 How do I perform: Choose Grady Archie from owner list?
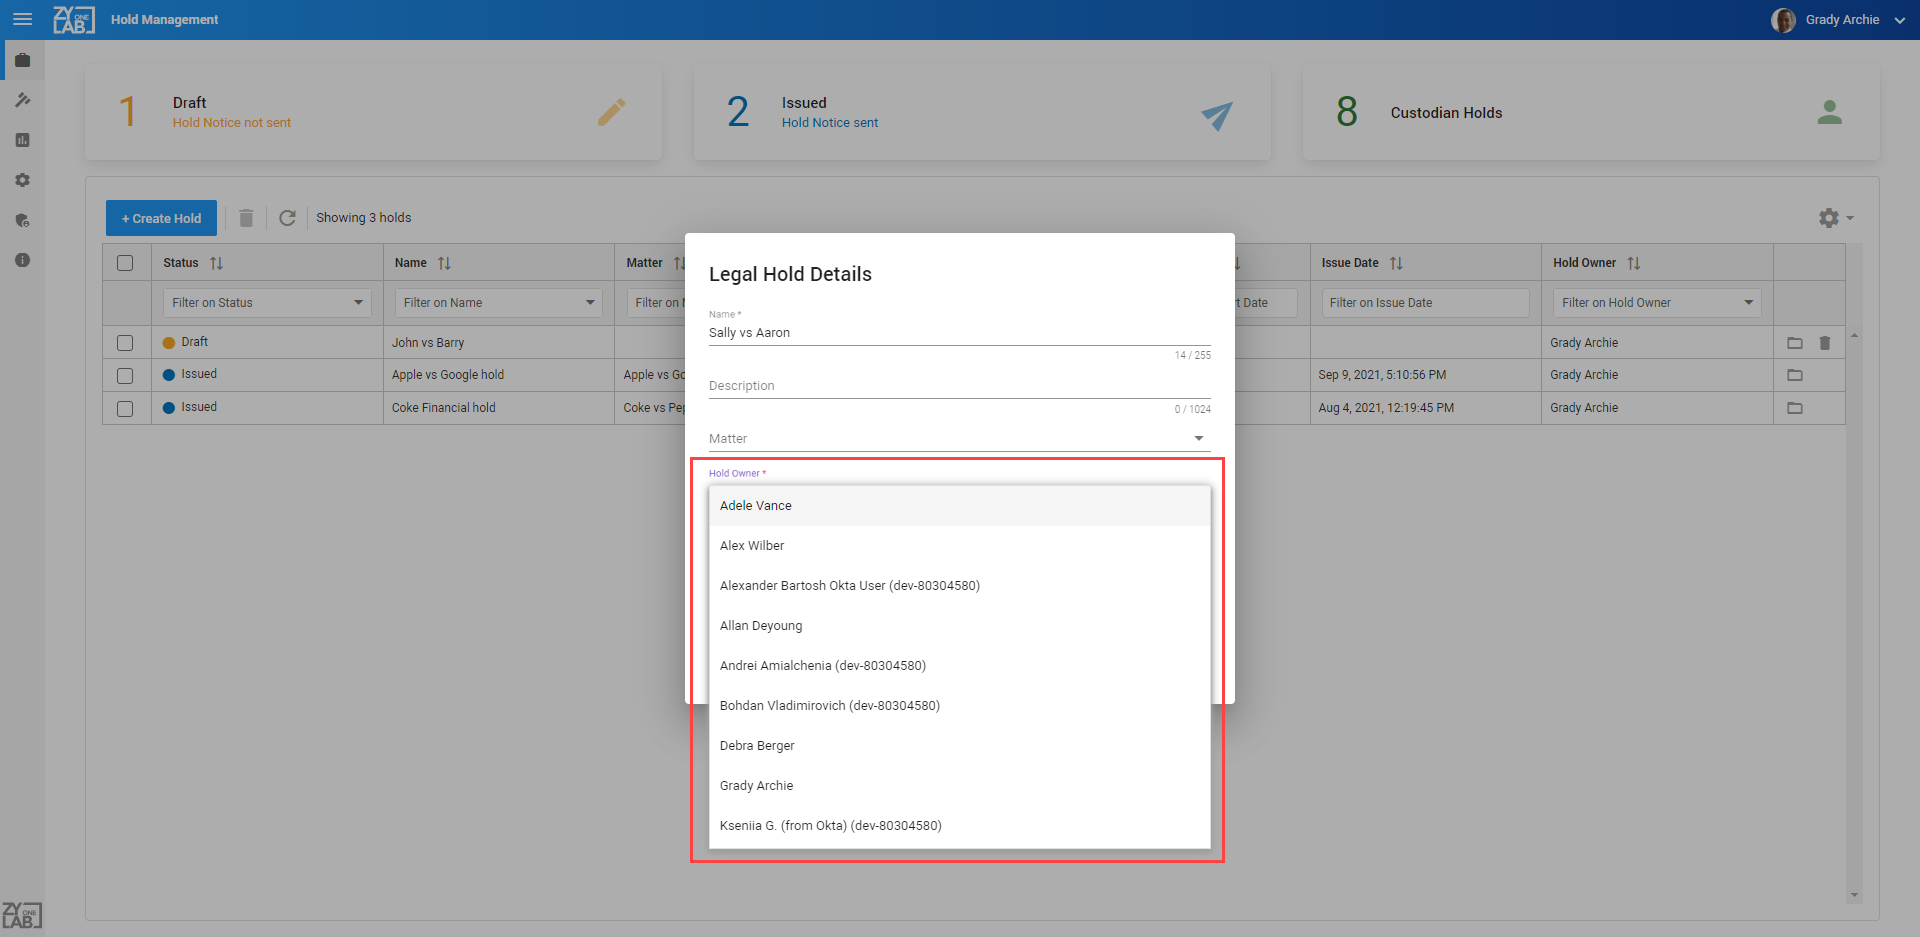(x=756, y=786)
